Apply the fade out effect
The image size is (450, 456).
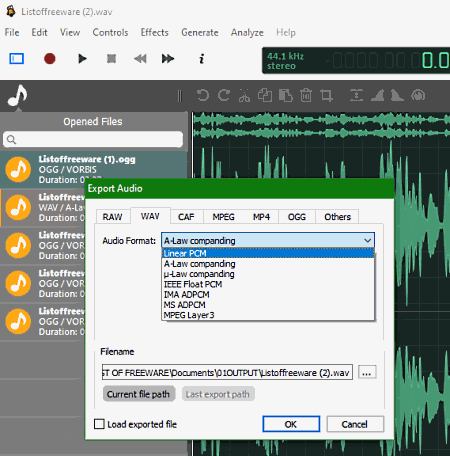[x=397, y=96]
